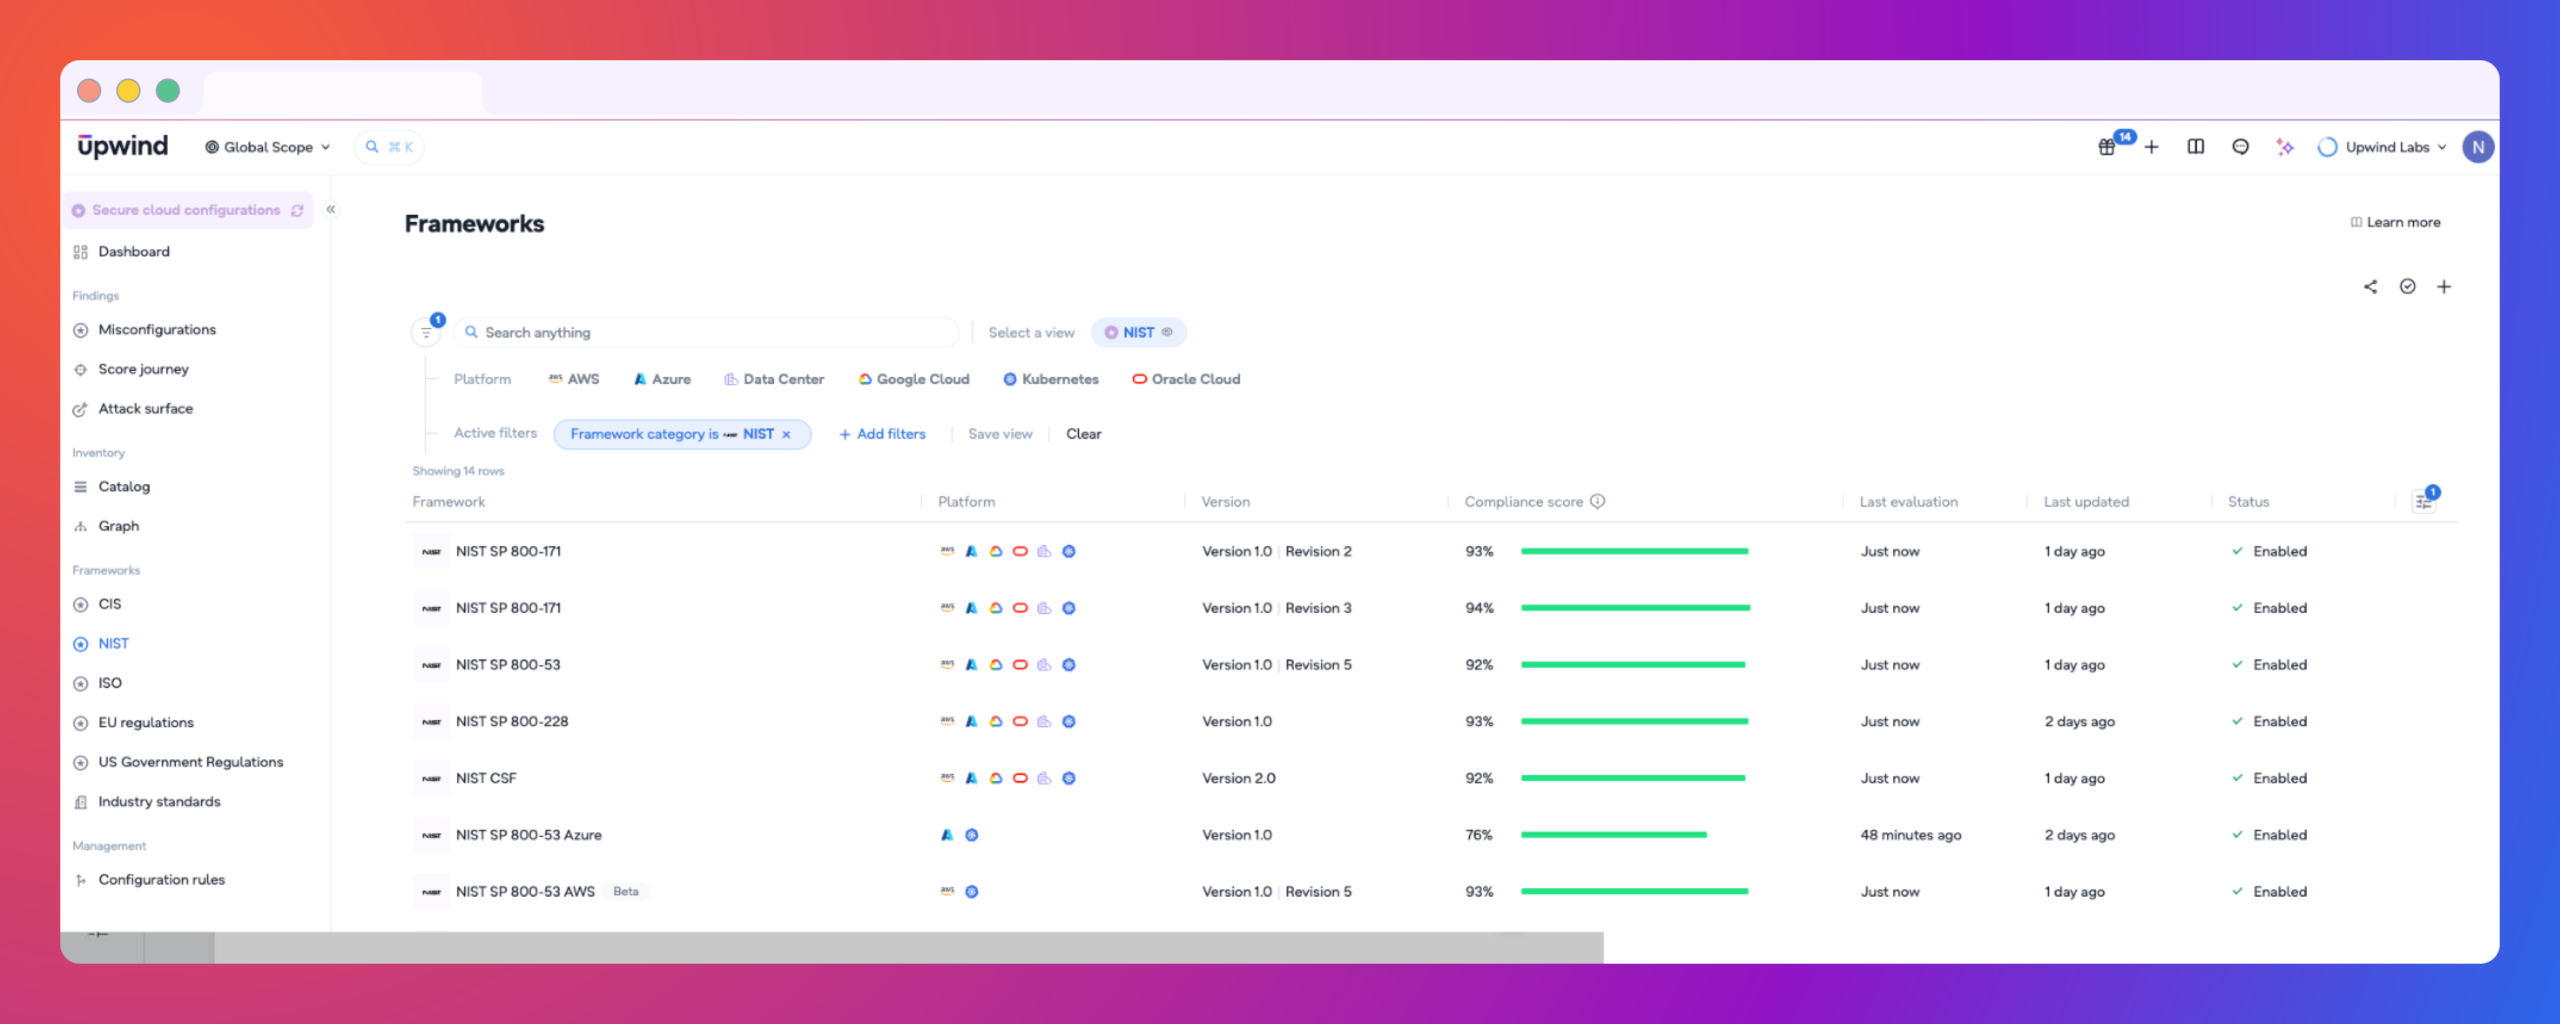Open Dashboard in the sidebar

134,252
